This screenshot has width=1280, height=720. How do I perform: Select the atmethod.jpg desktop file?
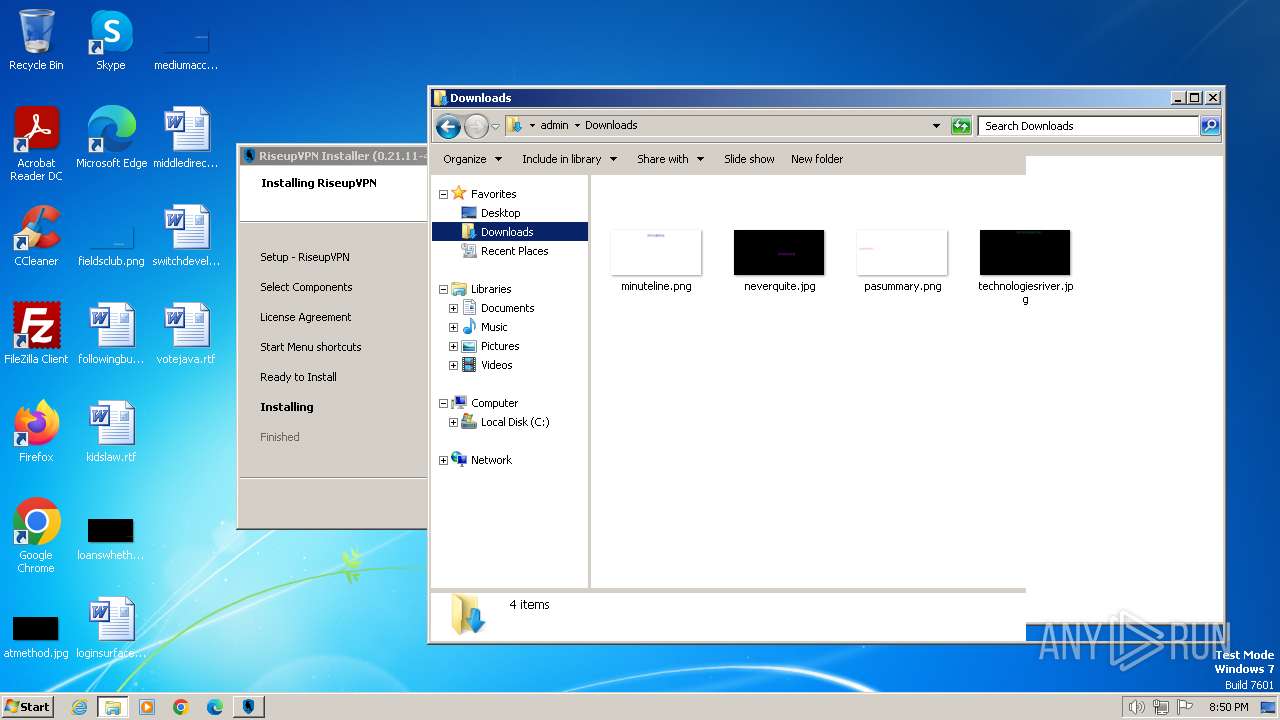(x=36, y=637)
